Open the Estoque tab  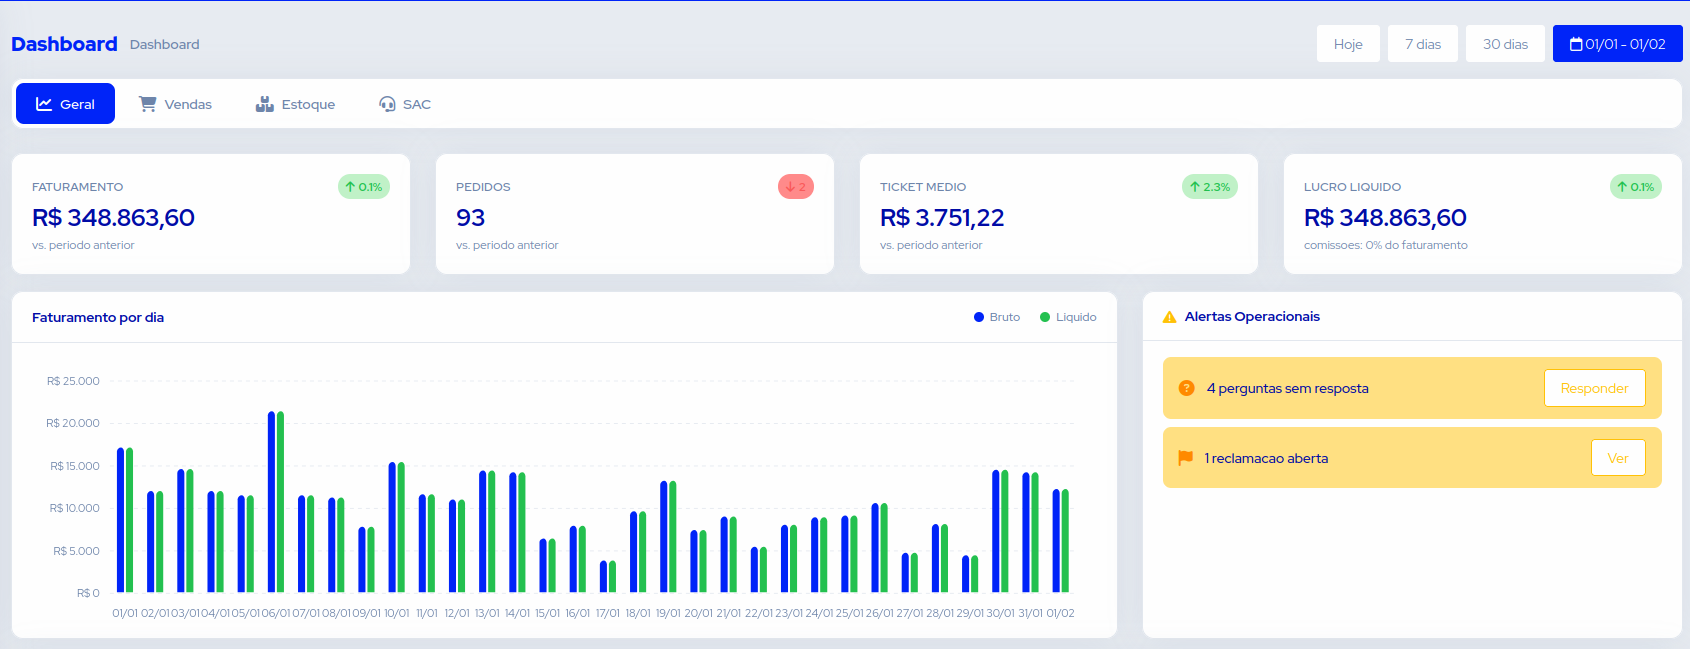[x=295, y=104]
